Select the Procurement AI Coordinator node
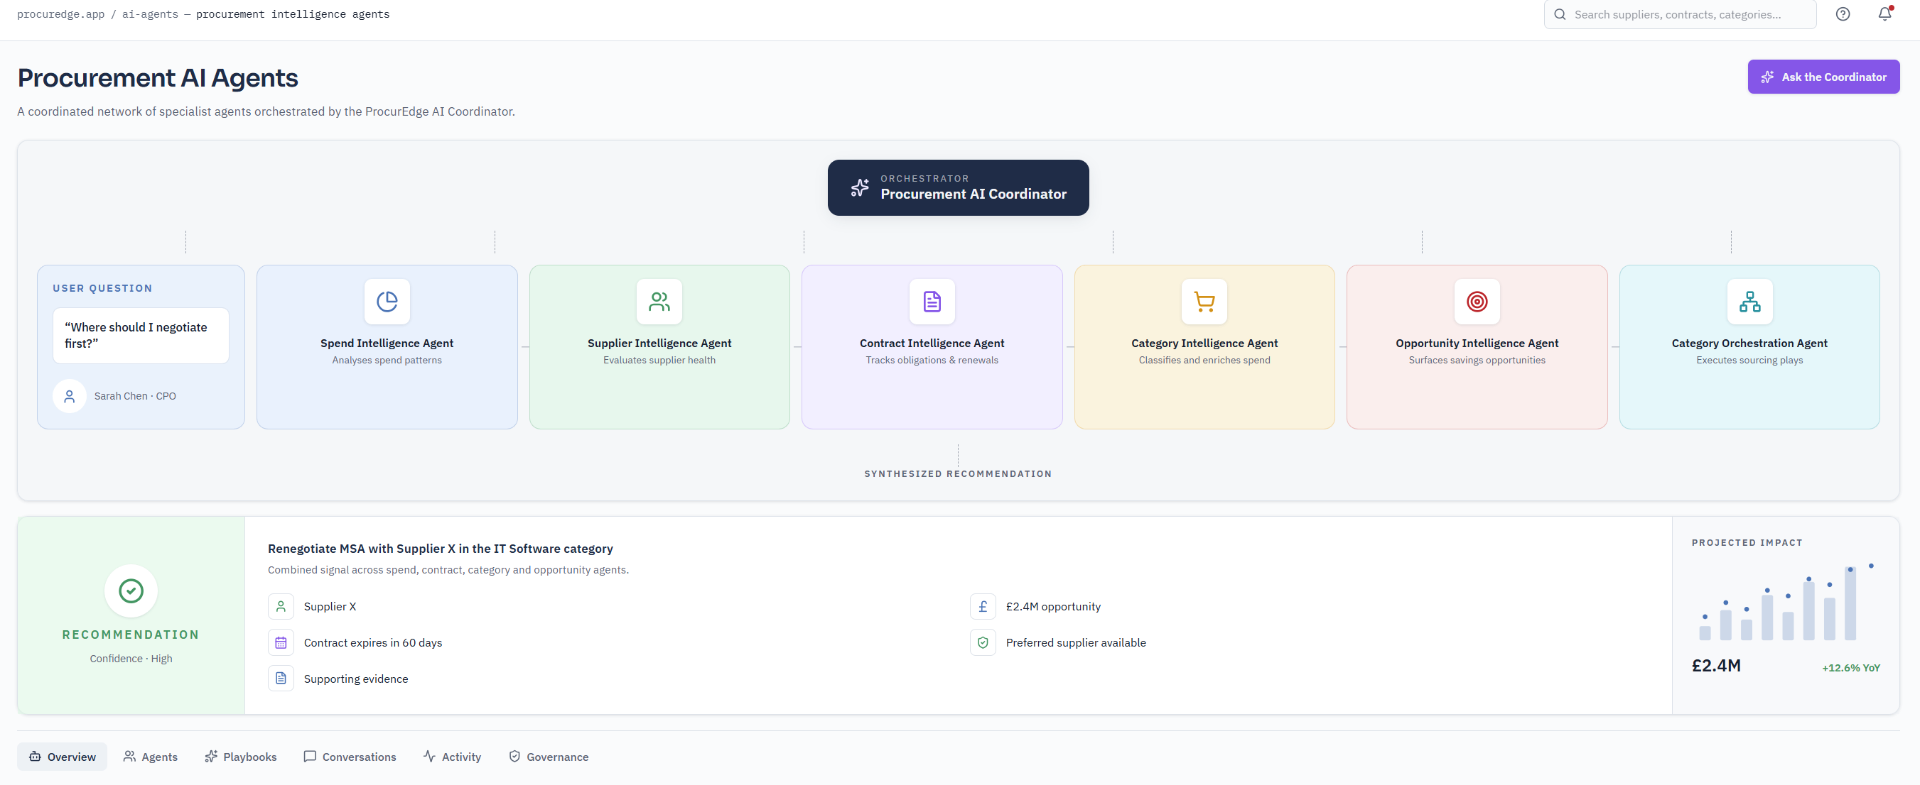Viewport: 1920px width, 785px height. tap(958, 188)
